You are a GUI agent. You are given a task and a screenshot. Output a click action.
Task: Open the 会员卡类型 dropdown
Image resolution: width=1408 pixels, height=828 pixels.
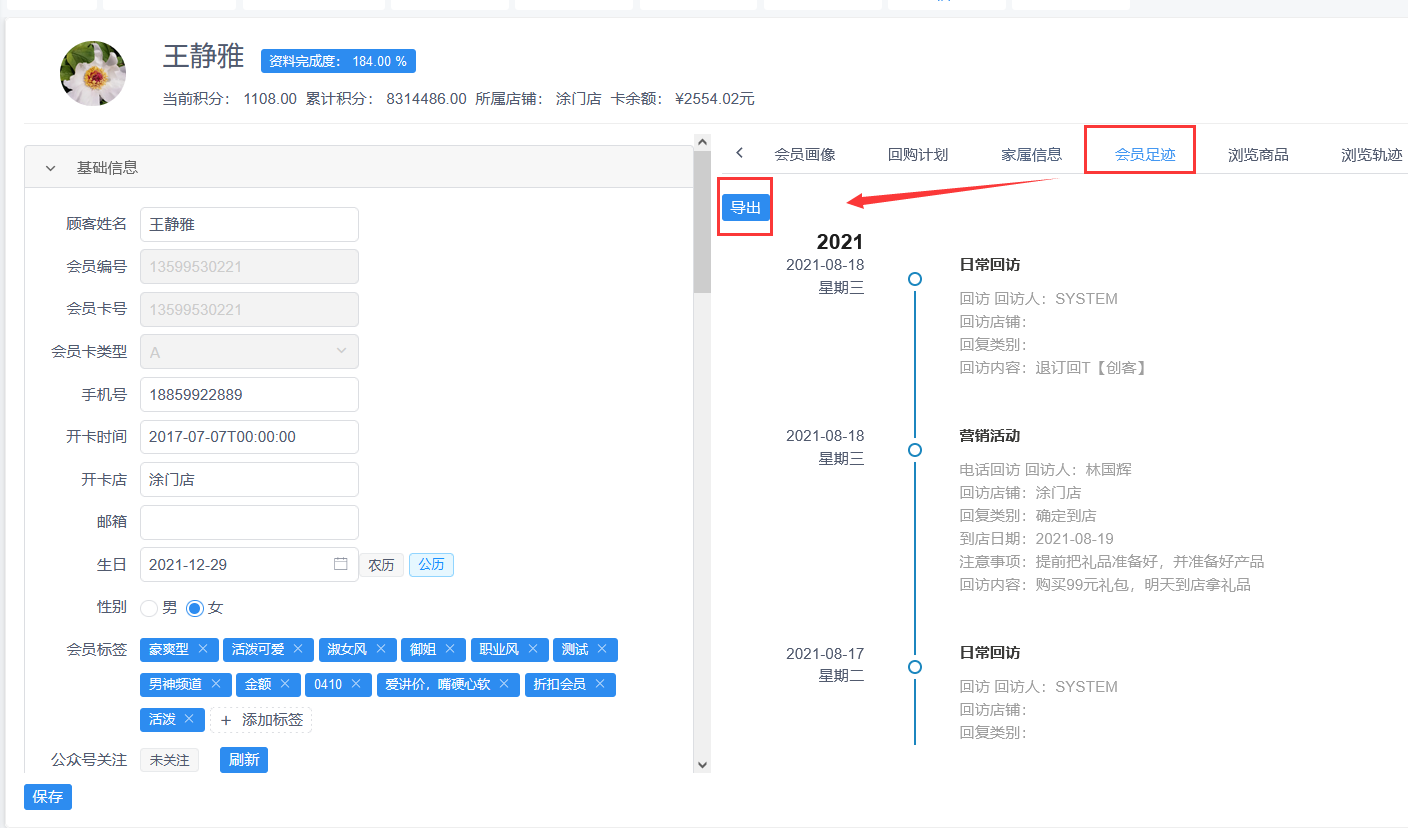[x=249, y=351]
